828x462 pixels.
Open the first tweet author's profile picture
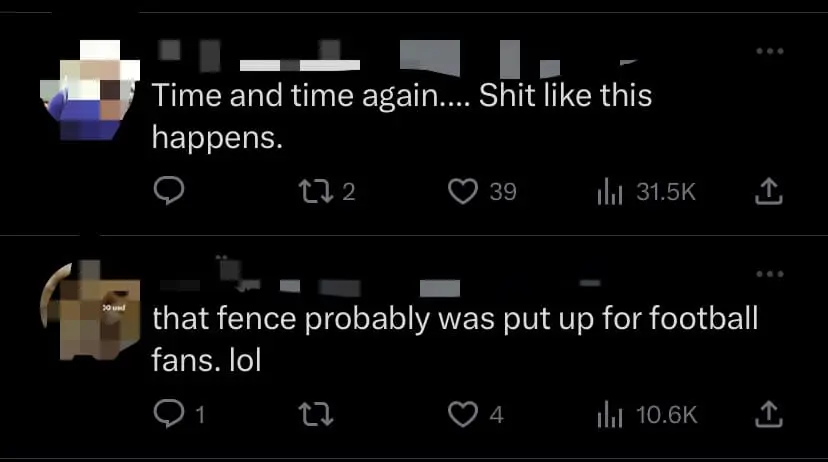[x=87, y=88]
